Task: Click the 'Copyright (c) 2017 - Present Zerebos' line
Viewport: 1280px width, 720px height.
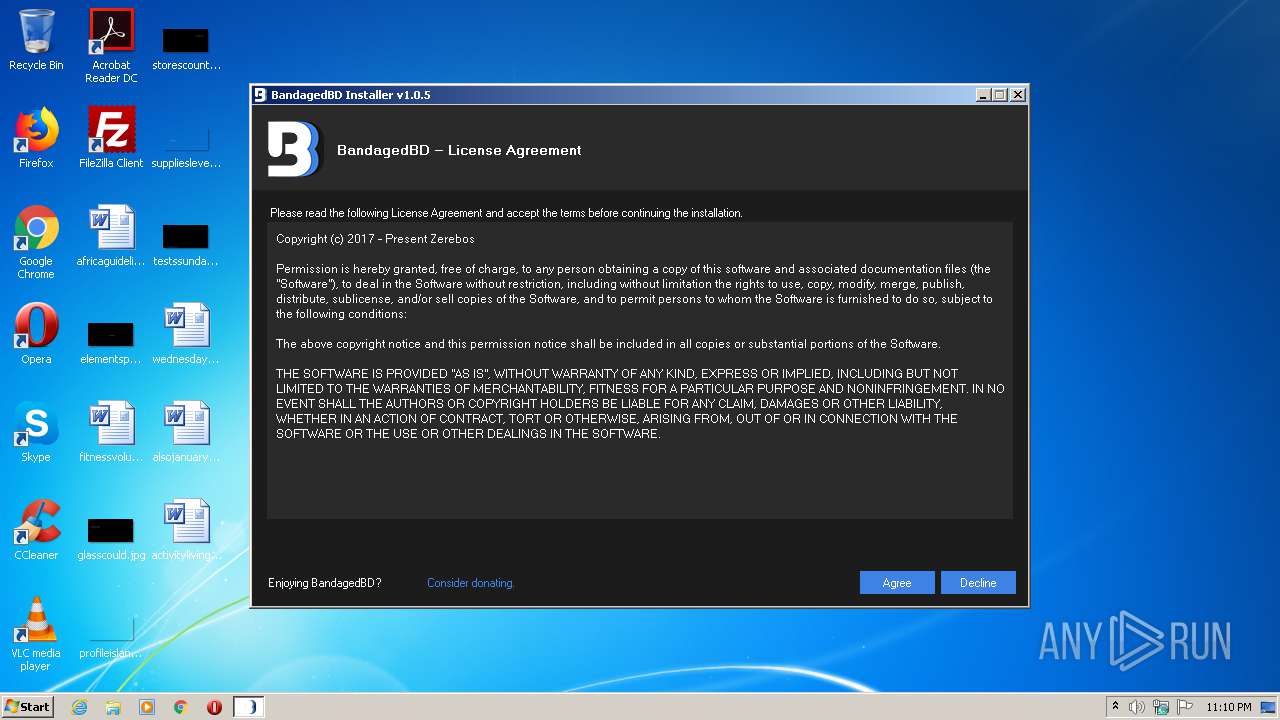Action: click(x=375, y=239)
